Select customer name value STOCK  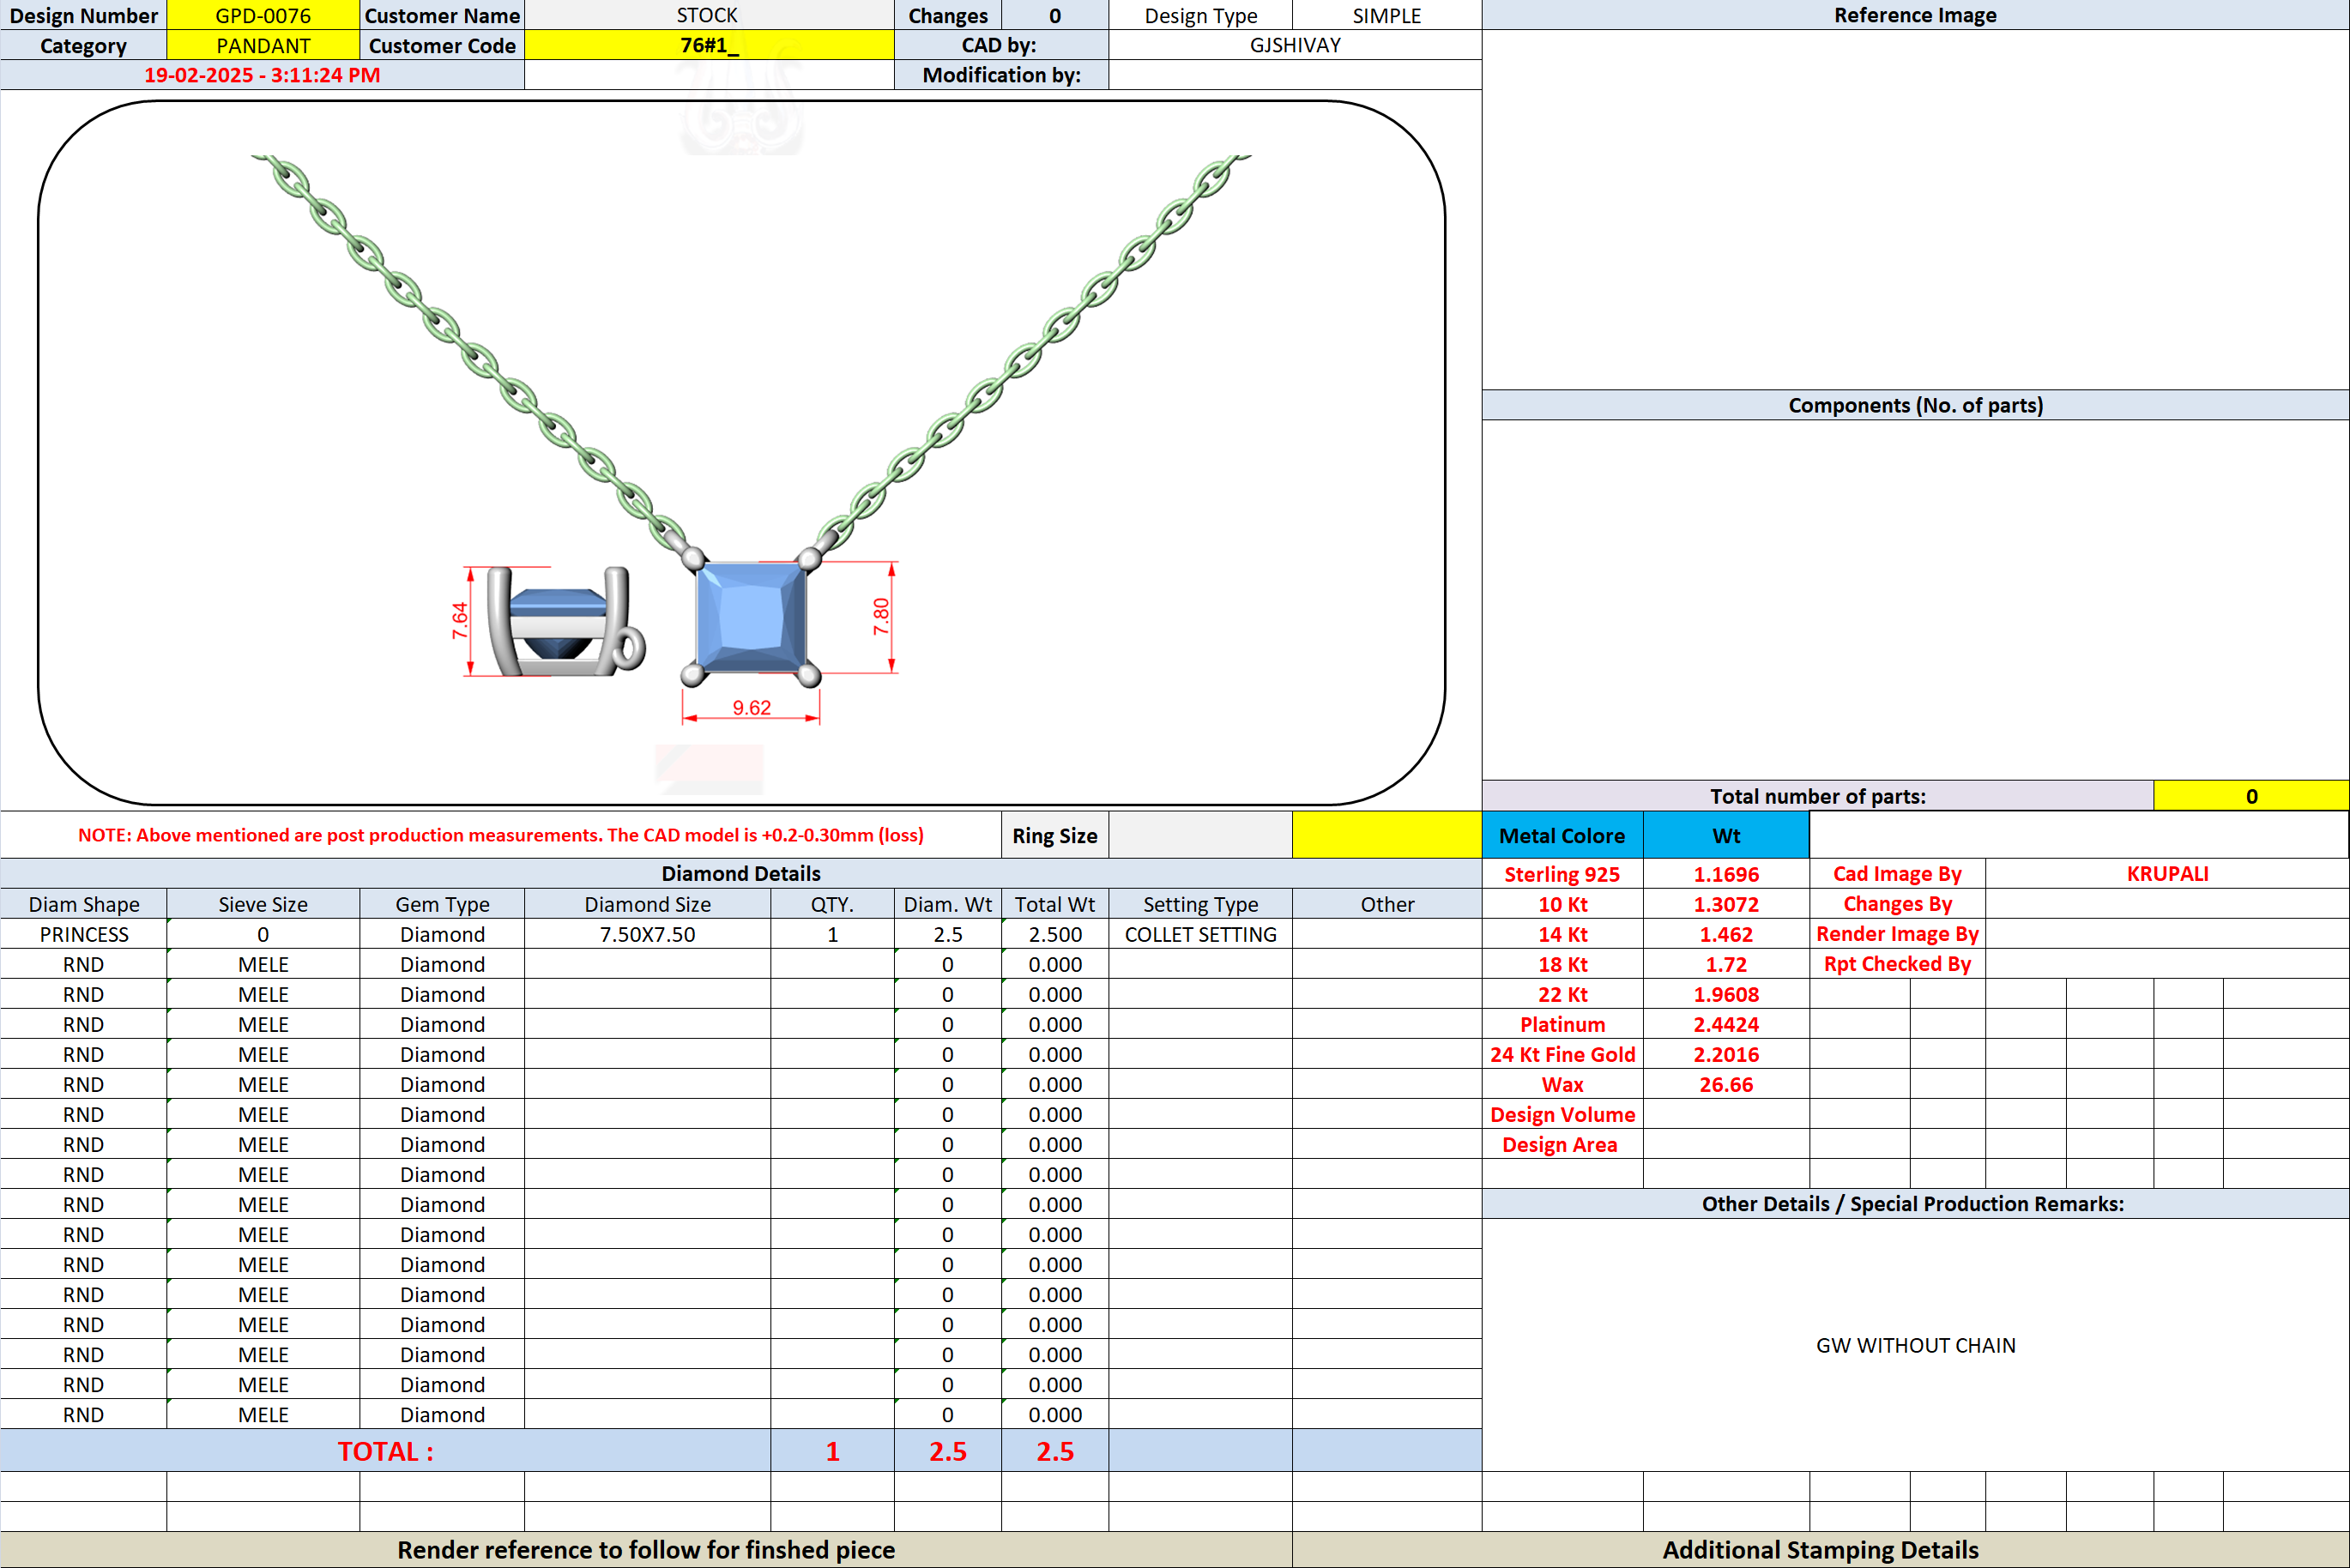[x=708, y=15]
